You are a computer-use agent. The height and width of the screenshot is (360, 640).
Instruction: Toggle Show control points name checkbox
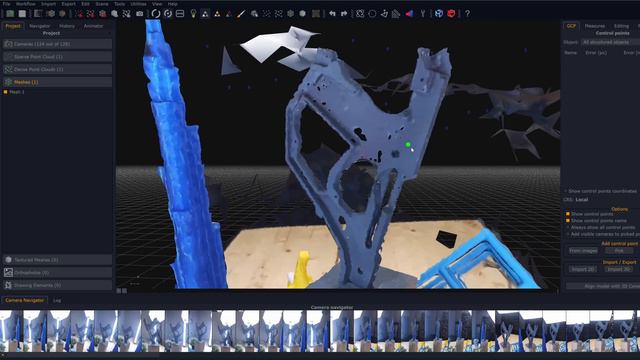567,220
